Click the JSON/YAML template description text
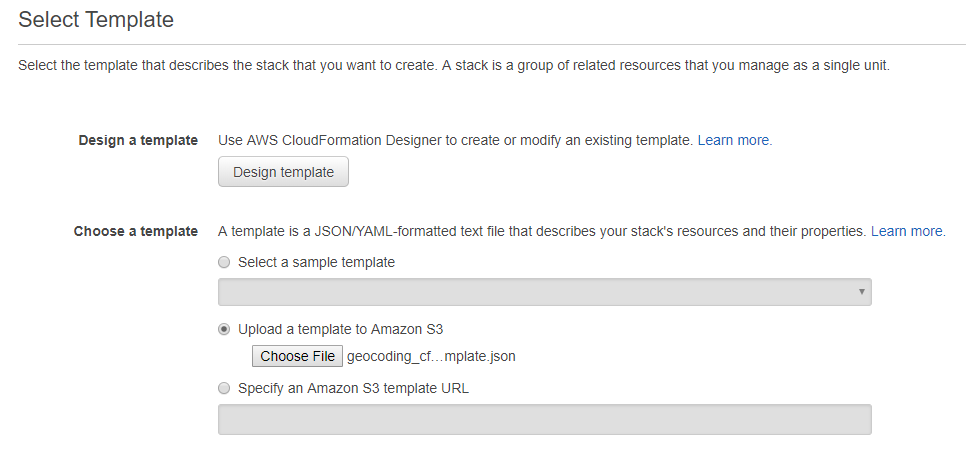The image size is (966, 463). pyautogui.click(x=543, y=232)
